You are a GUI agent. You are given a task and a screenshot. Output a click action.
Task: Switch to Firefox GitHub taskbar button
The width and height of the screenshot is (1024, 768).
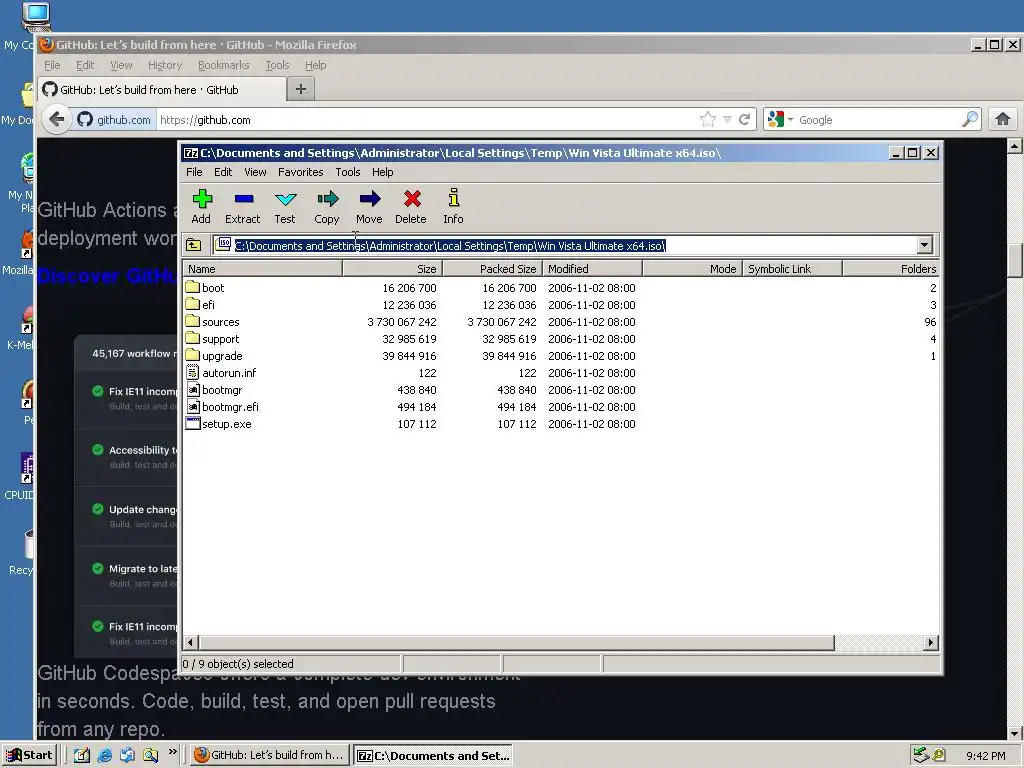270,755
